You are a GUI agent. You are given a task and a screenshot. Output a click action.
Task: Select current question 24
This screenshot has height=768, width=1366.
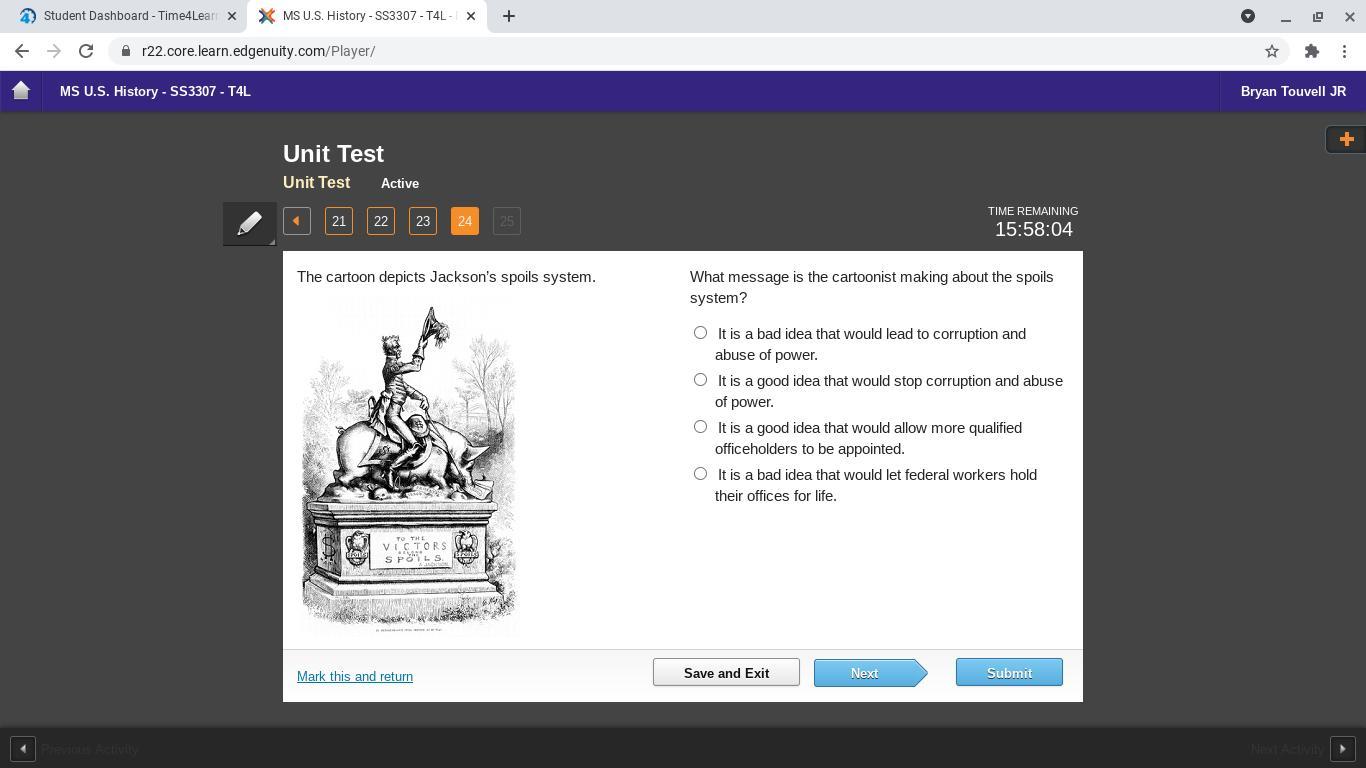[x=465, y=221]
